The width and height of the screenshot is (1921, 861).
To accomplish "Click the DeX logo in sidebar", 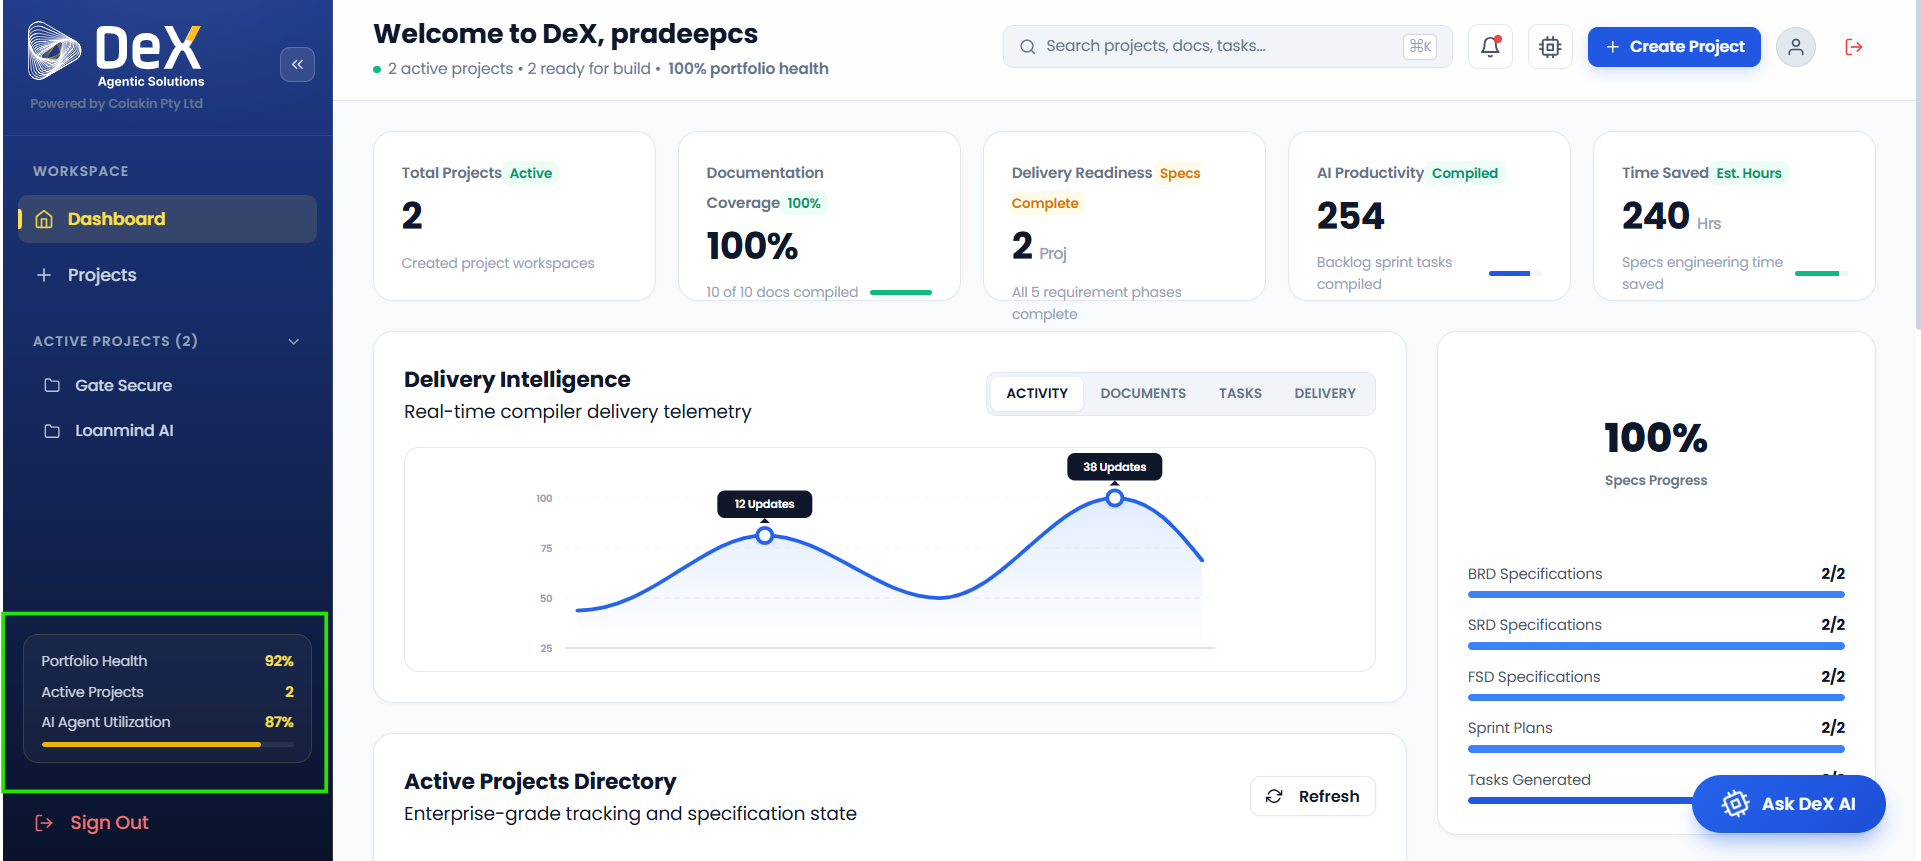I will pos(116,54).
